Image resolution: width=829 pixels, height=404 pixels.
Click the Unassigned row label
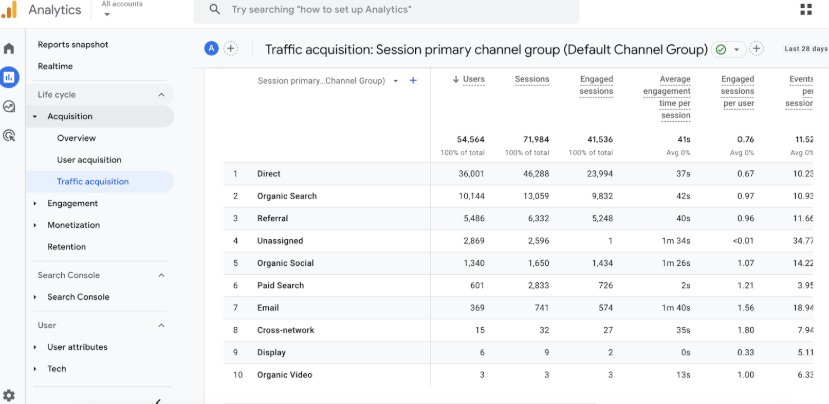[280, 241]
